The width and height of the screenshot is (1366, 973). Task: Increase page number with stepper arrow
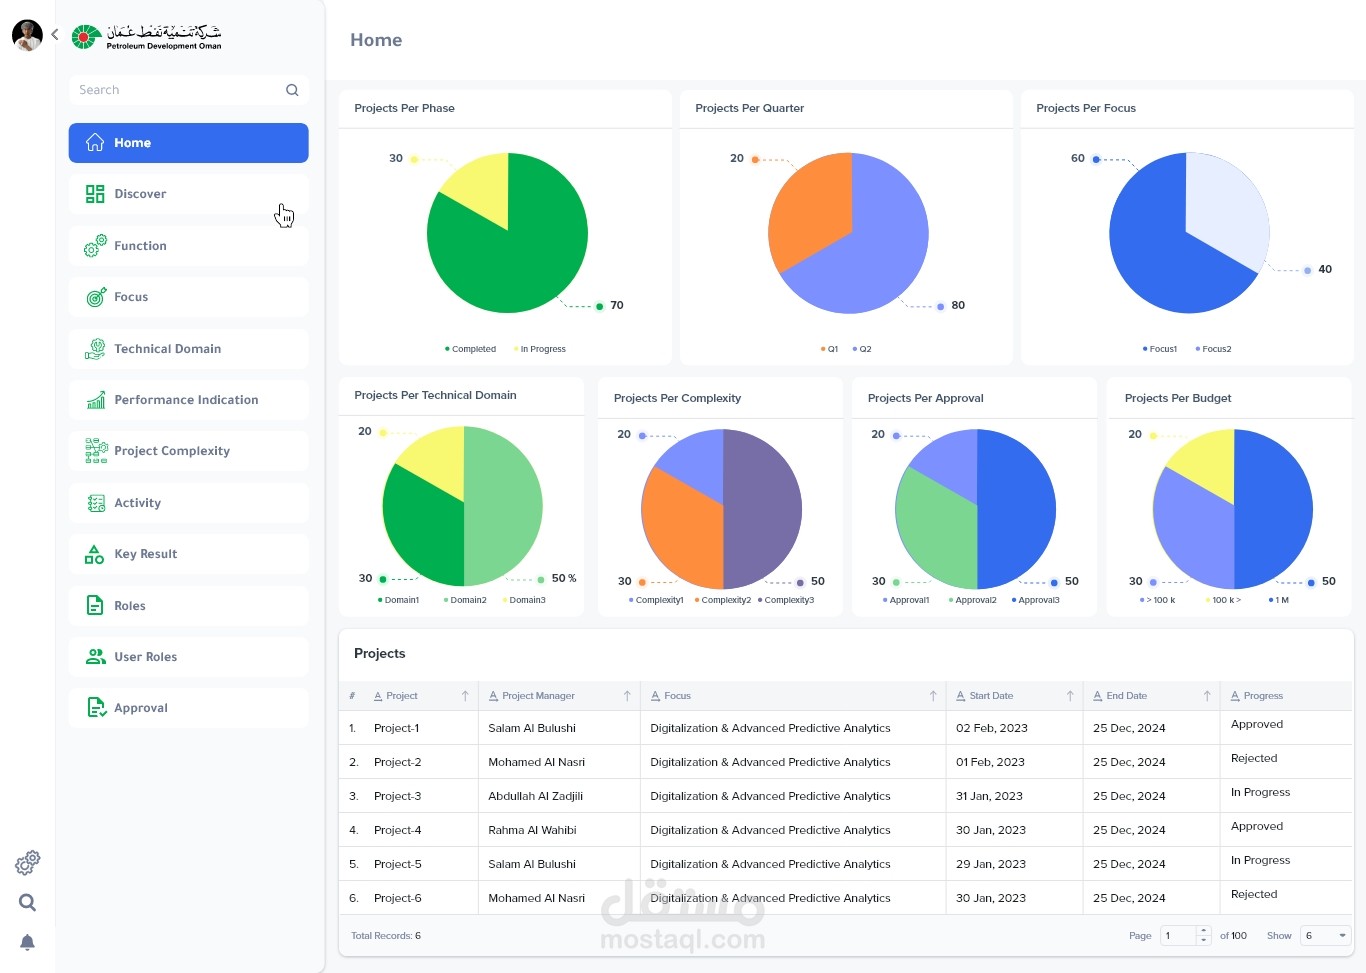(x=1203, y=931)
